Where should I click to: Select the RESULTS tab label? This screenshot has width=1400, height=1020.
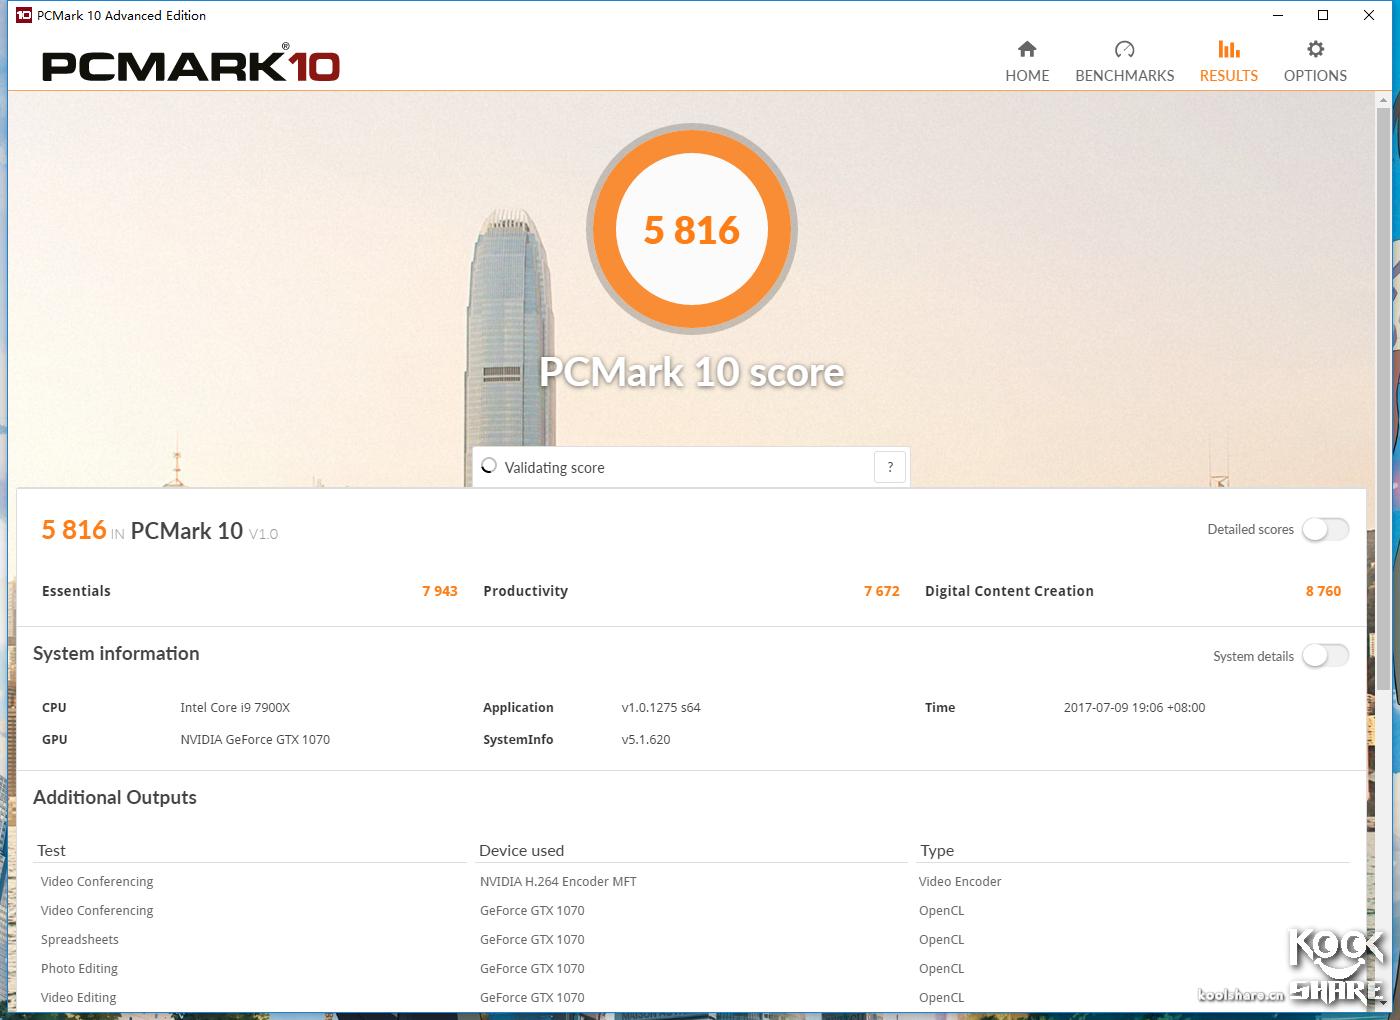1228,76
